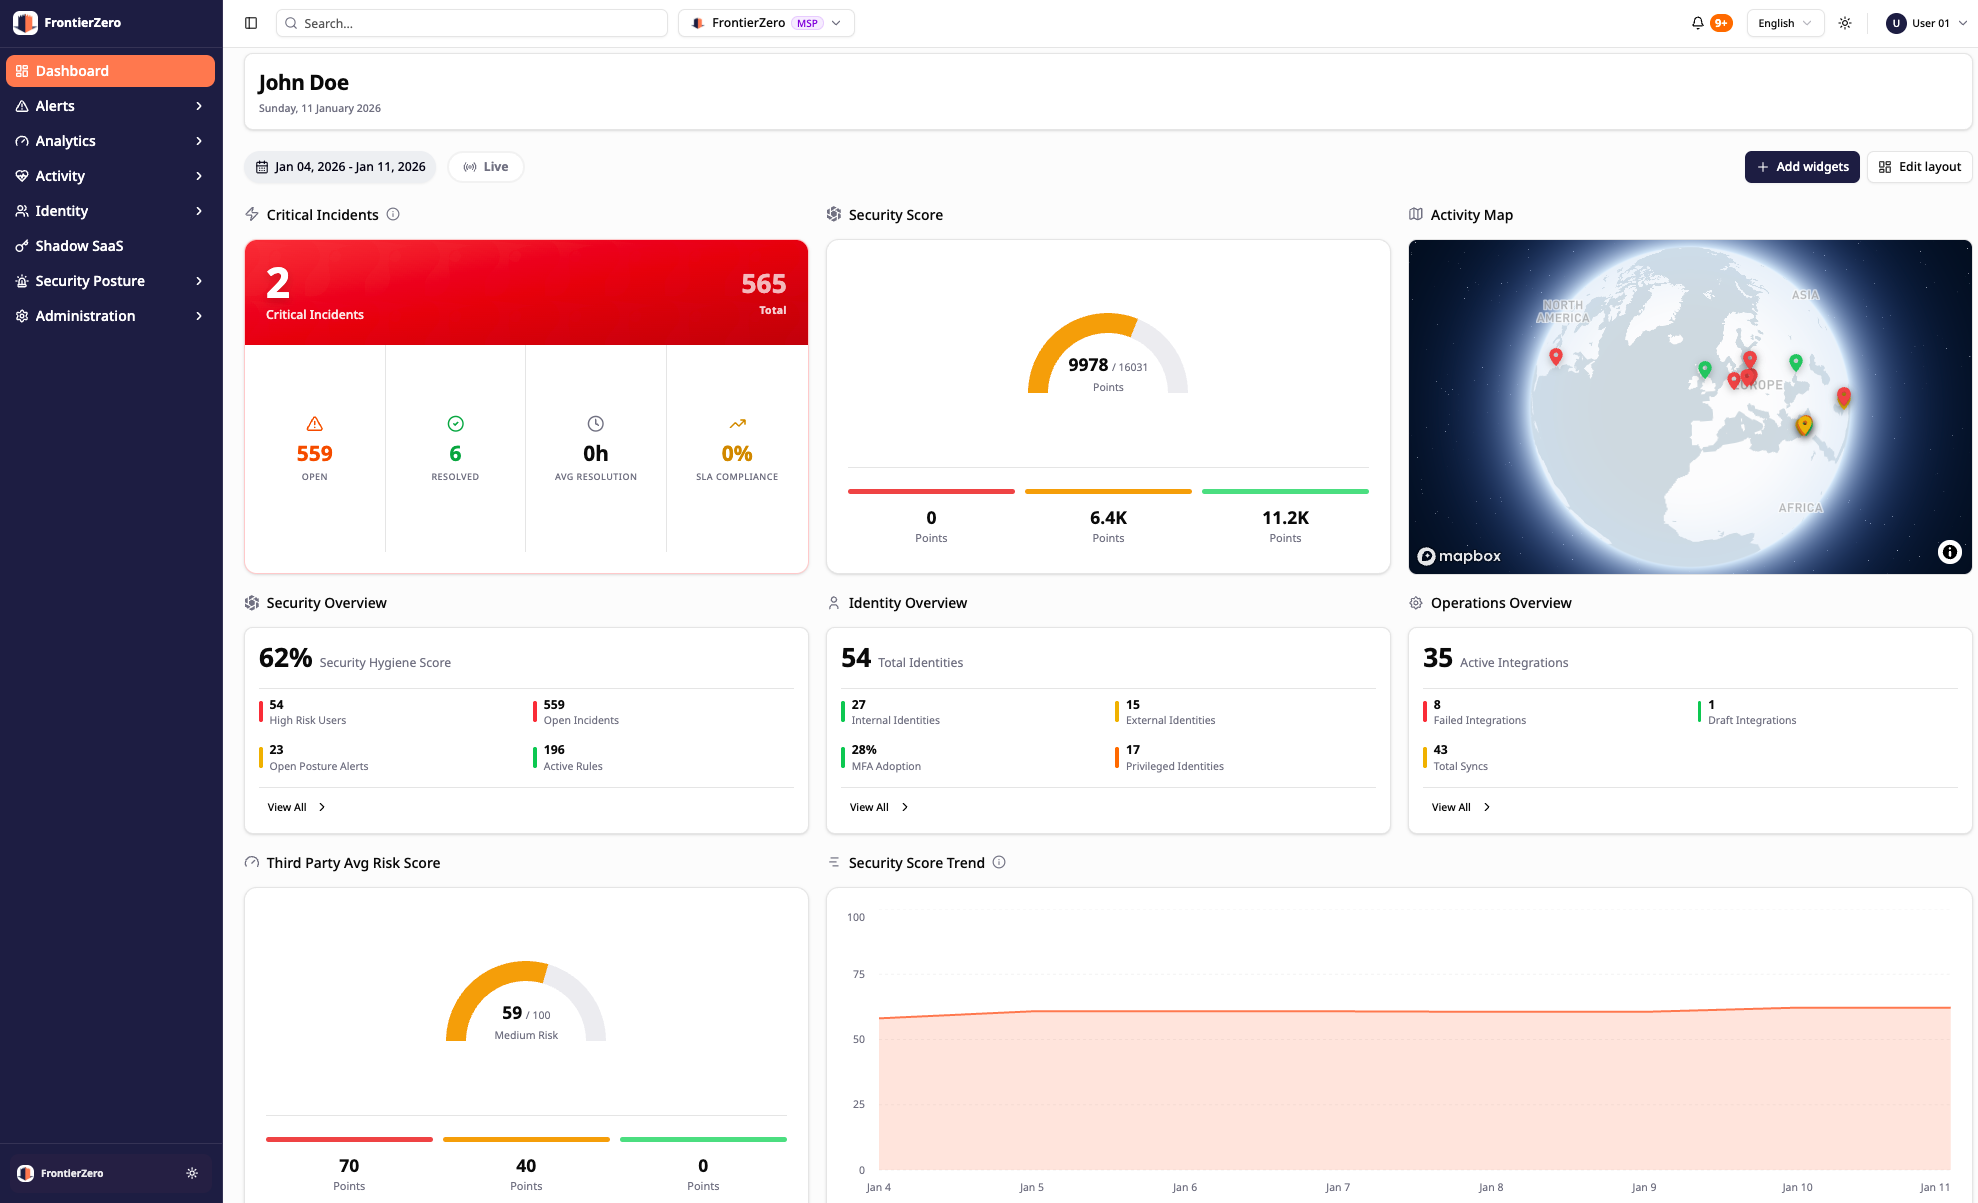Select Dashboard in the sidebar

[x=110, y=71]
